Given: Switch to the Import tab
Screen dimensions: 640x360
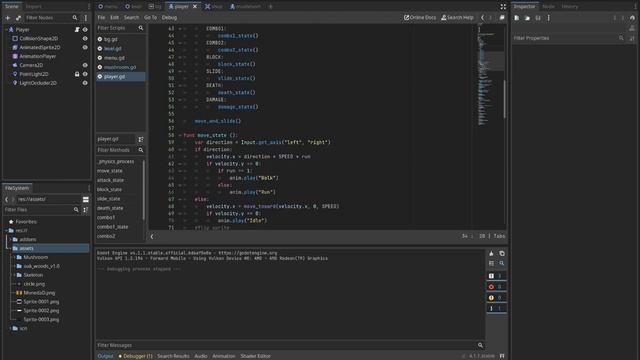Looking at the screenshot, I should click(x=33, y=7).
